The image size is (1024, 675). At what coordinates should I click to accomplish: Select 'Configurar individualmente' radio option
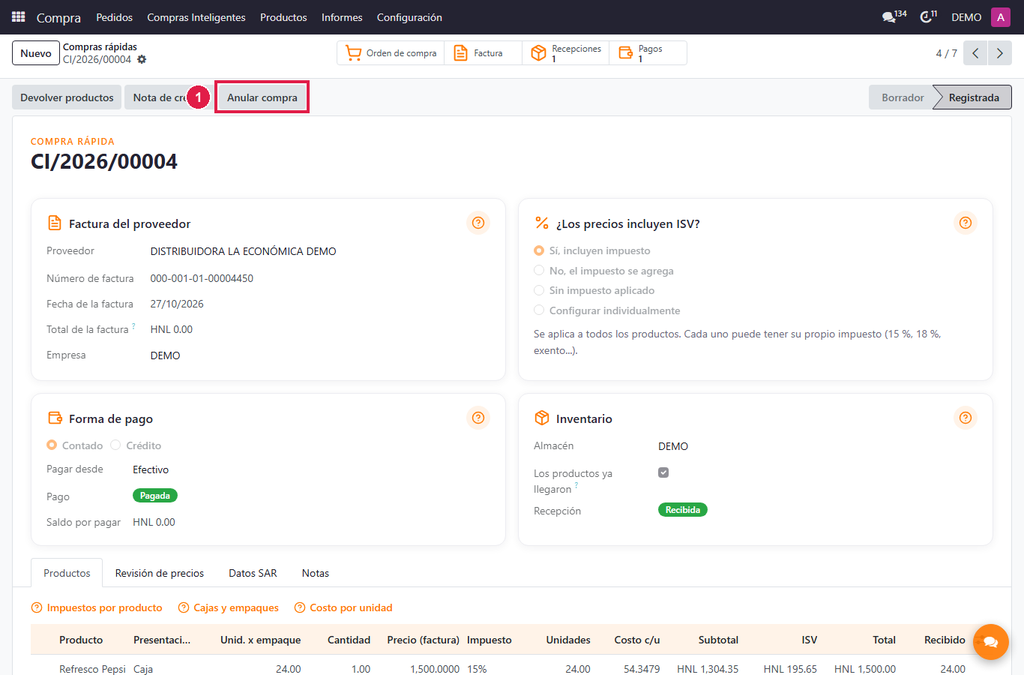(x=539, y=310)
